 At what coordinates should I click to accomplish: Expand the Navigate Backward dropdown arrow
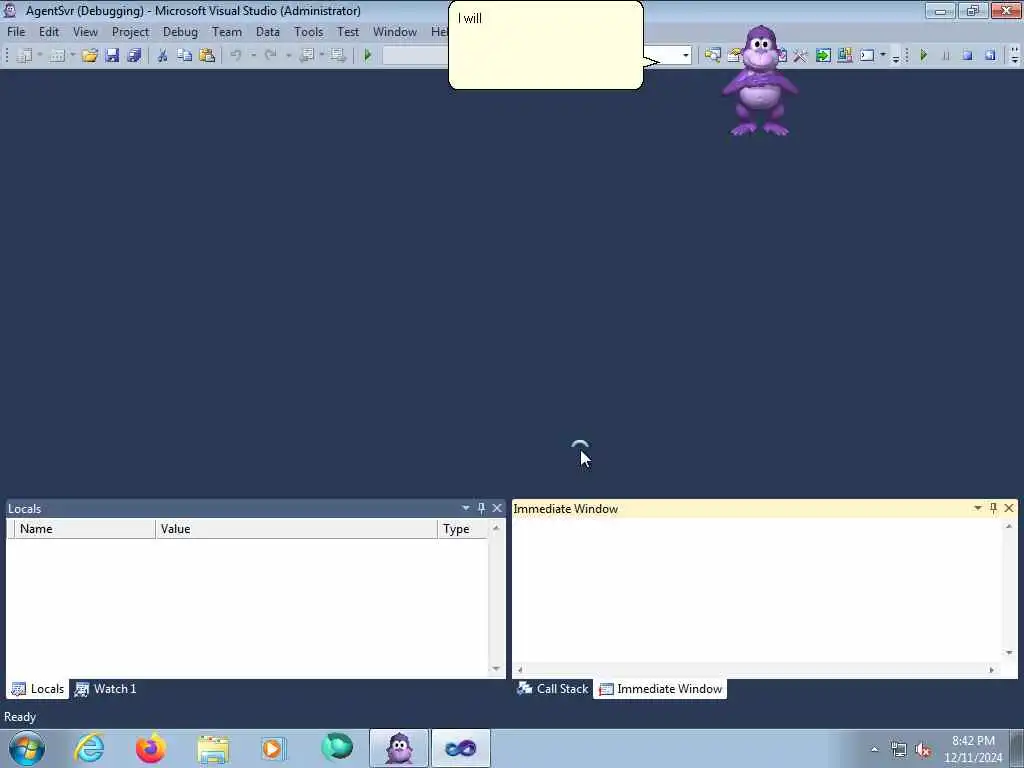click(x=322, y=56)
